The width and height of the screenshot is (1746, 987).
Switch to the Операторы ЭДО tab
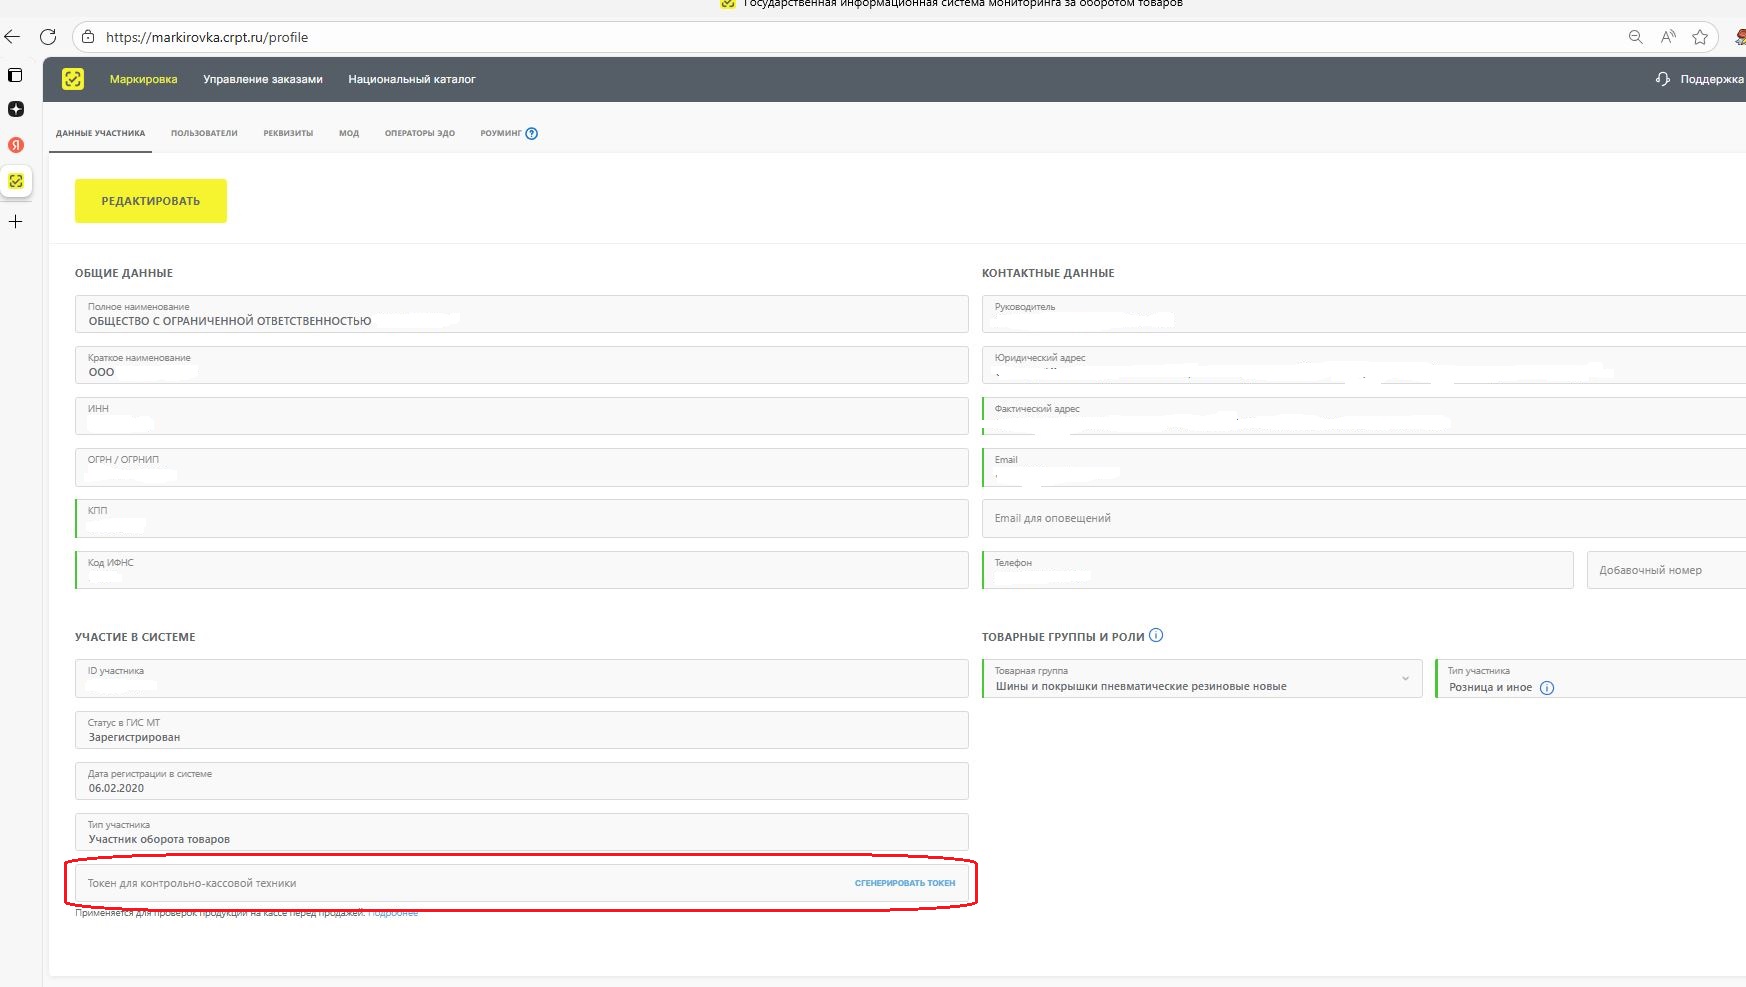pos(420,133)
